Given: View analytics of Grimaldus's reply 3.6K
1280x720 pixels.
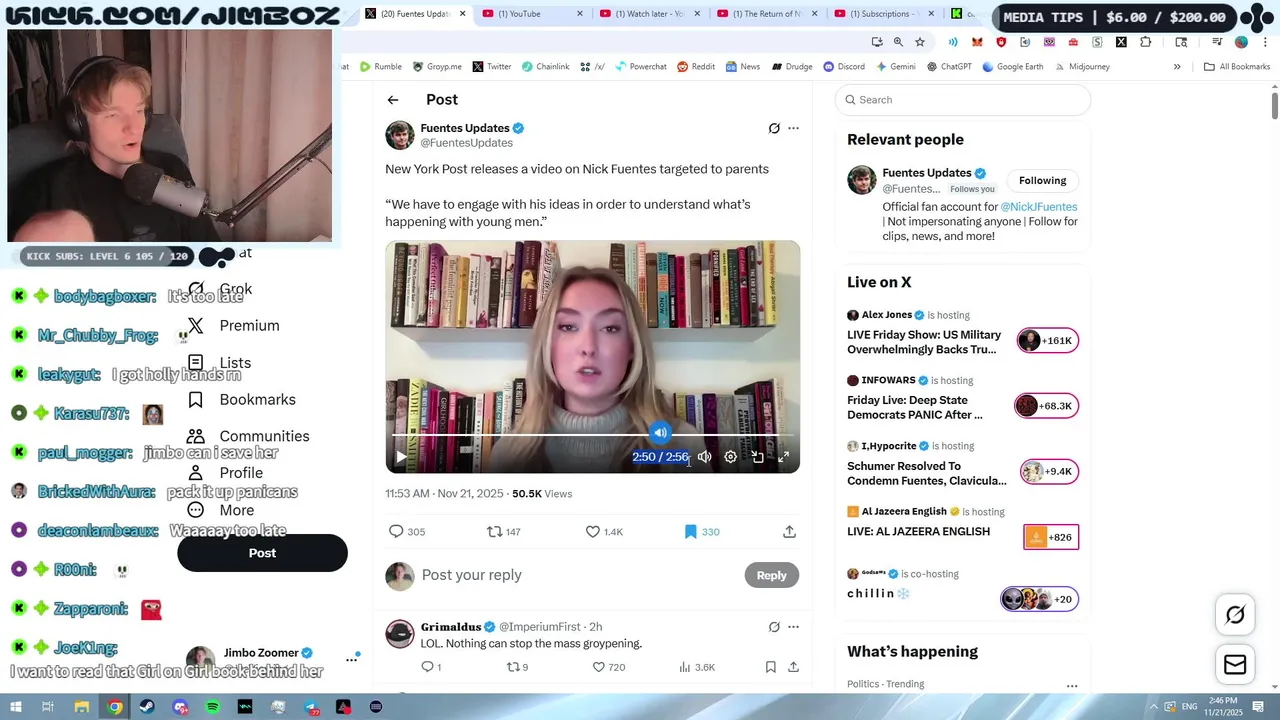Looking at the screenshot, I should click(697, 667).
